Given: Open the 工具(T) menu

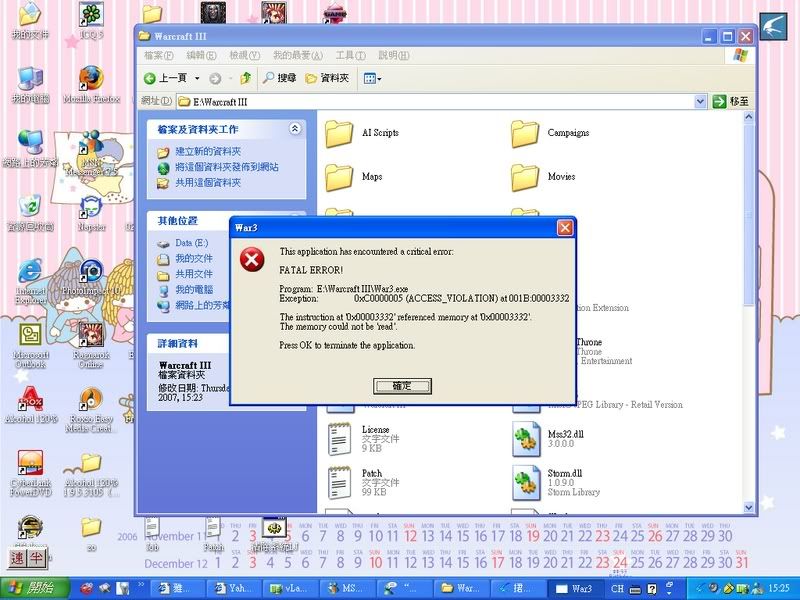Looking at the screenshot, I should coord(351,56).
